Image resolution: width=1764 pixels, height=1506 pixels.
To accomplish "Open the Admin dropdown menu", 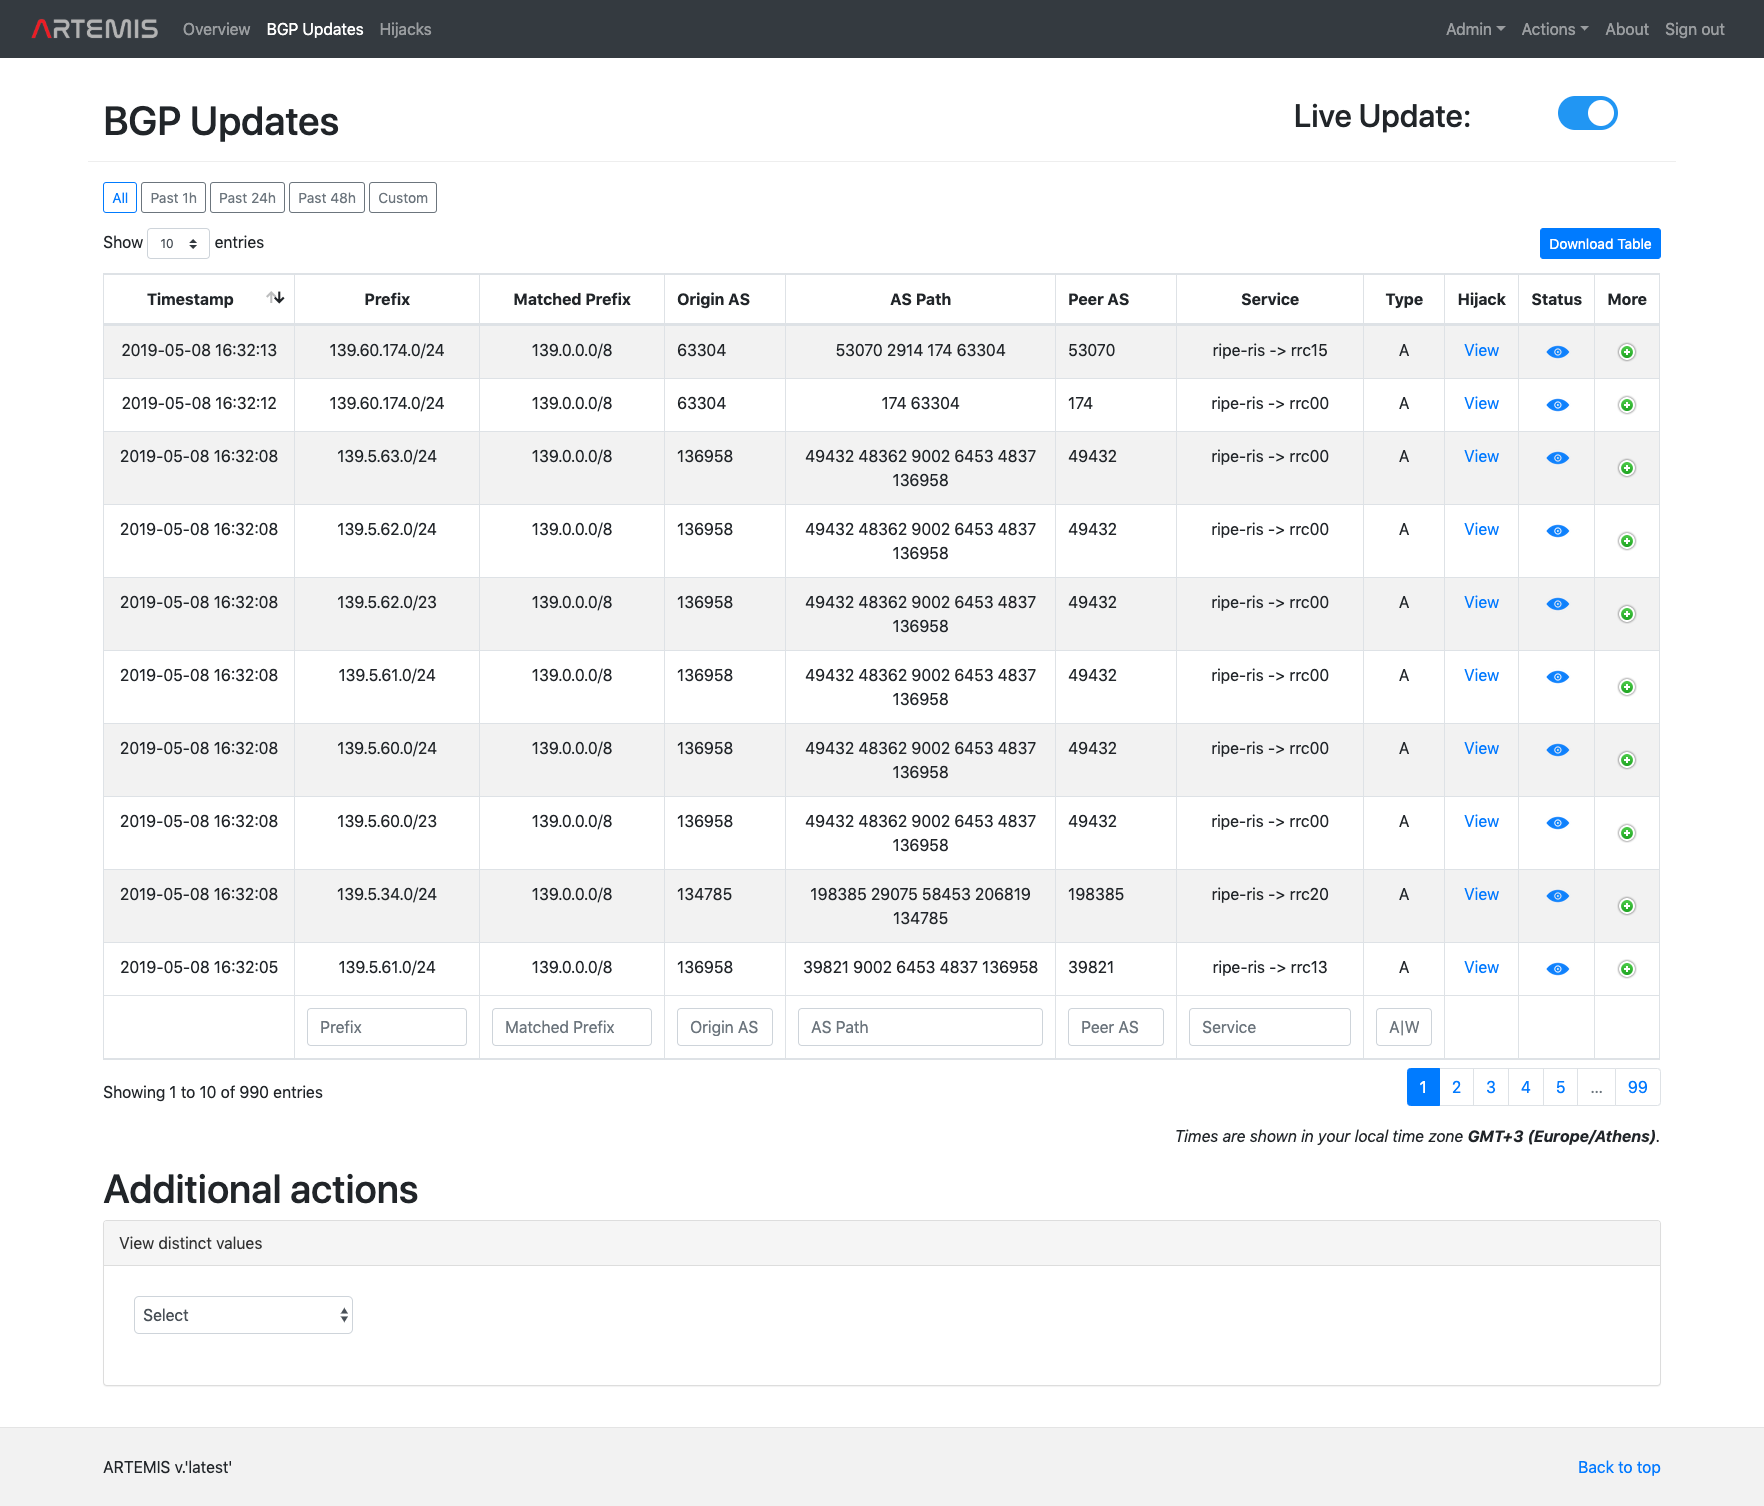I will [1474, 29].
